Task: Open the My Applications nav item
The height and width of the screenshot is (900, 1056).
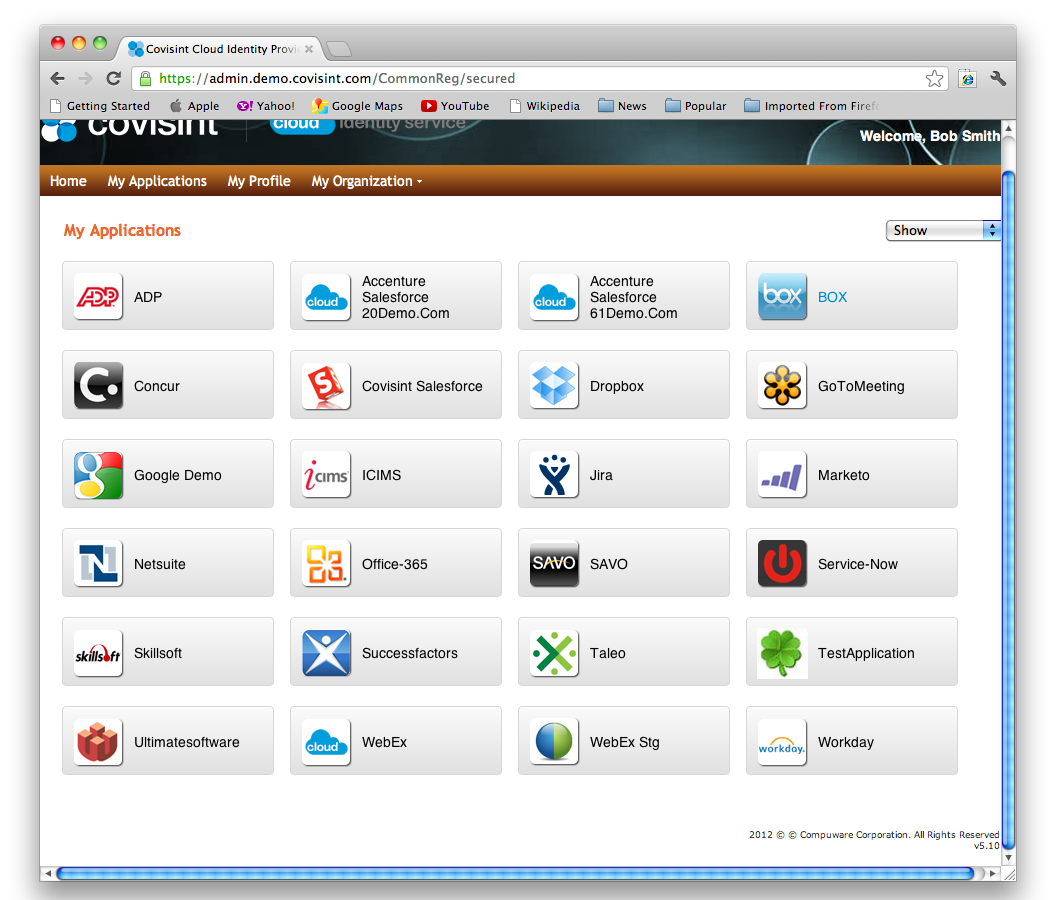Action: click(x=157, y=181)
